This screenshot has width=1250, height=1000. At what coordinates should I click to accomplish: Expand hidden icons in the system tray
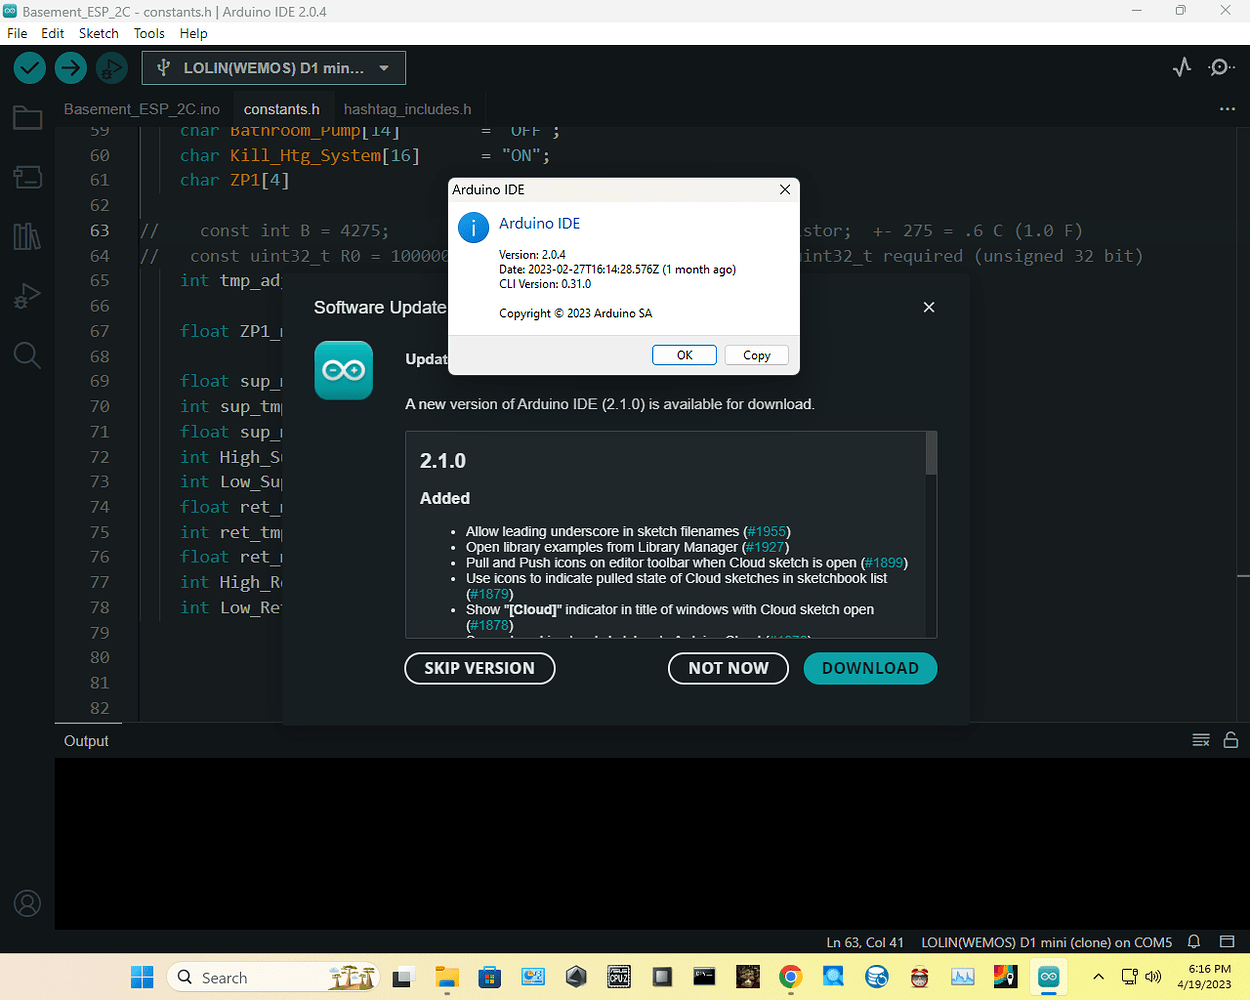click(1097, 977)
